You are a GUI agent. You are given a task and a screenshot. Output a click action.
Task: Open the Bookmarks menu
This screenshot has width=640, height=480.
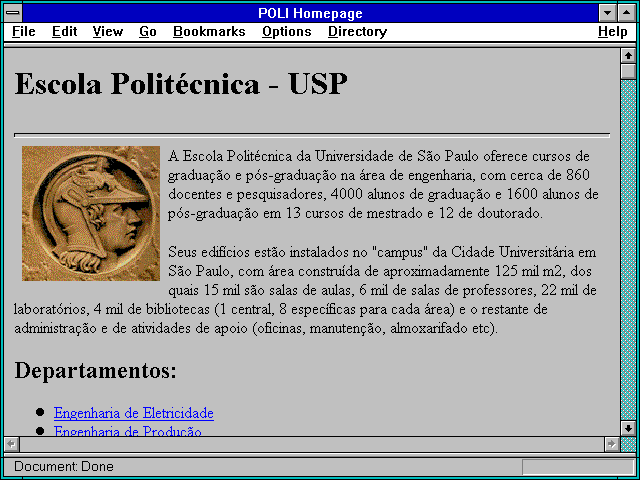pyautogui.click(x=209, y=32)
